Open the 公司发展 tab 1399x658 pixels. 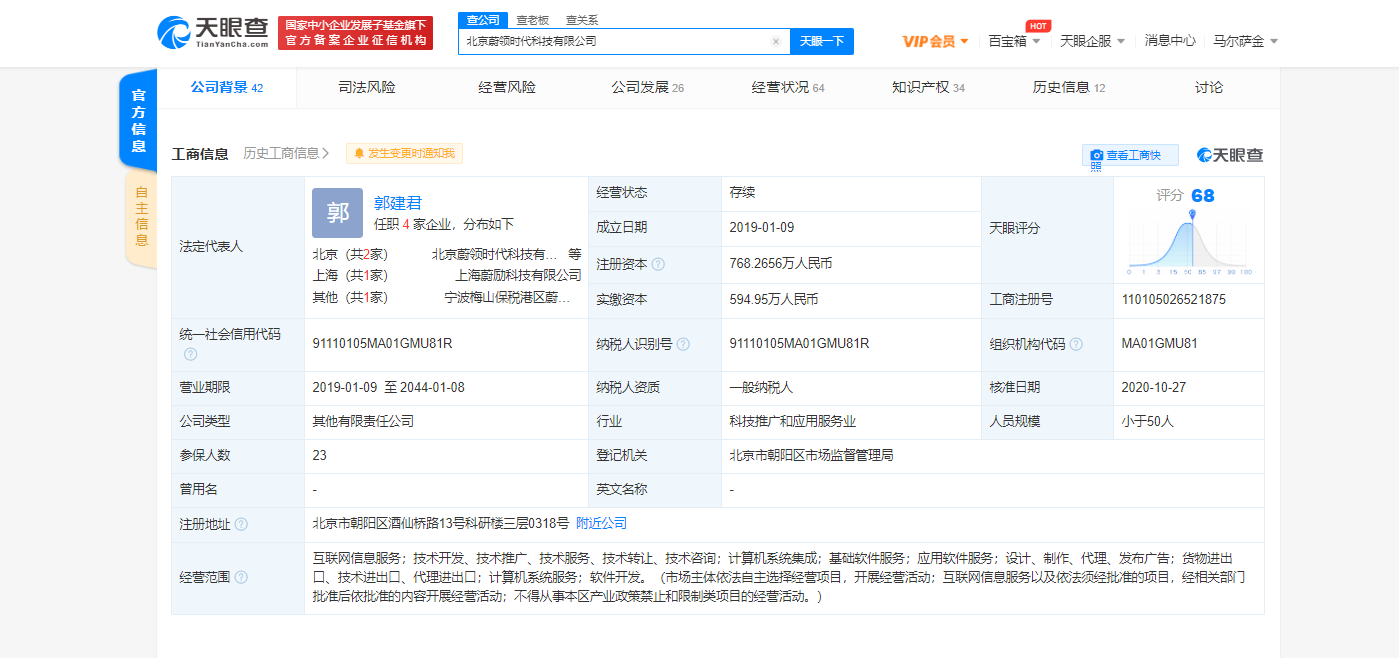647,87
